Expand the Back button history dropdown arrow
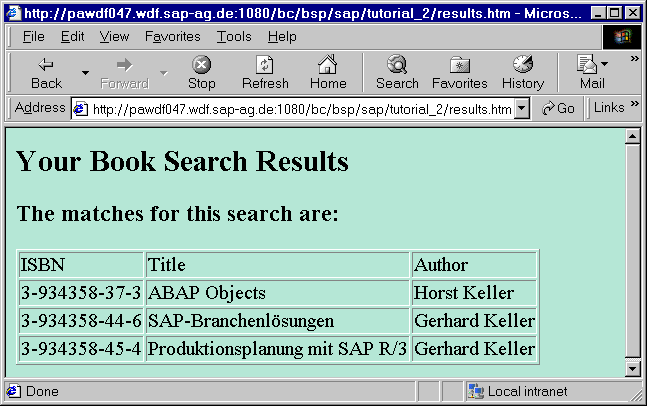Image resolution: width=647 pixels, height=406 pixels. (85, 73)
